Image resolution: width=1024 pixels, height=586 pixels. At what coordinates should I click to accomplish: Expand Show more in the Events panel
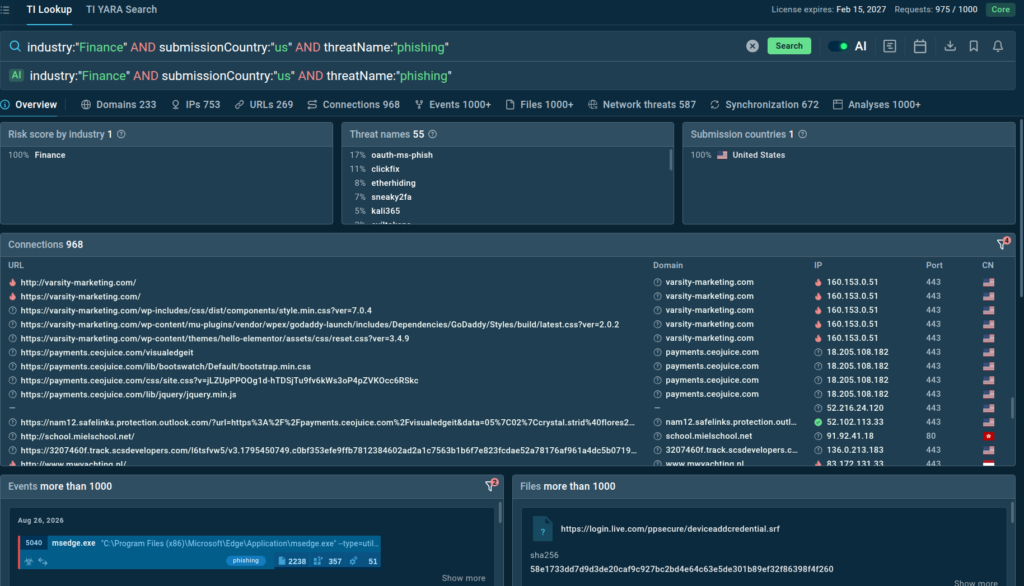[x=463, y=578]
